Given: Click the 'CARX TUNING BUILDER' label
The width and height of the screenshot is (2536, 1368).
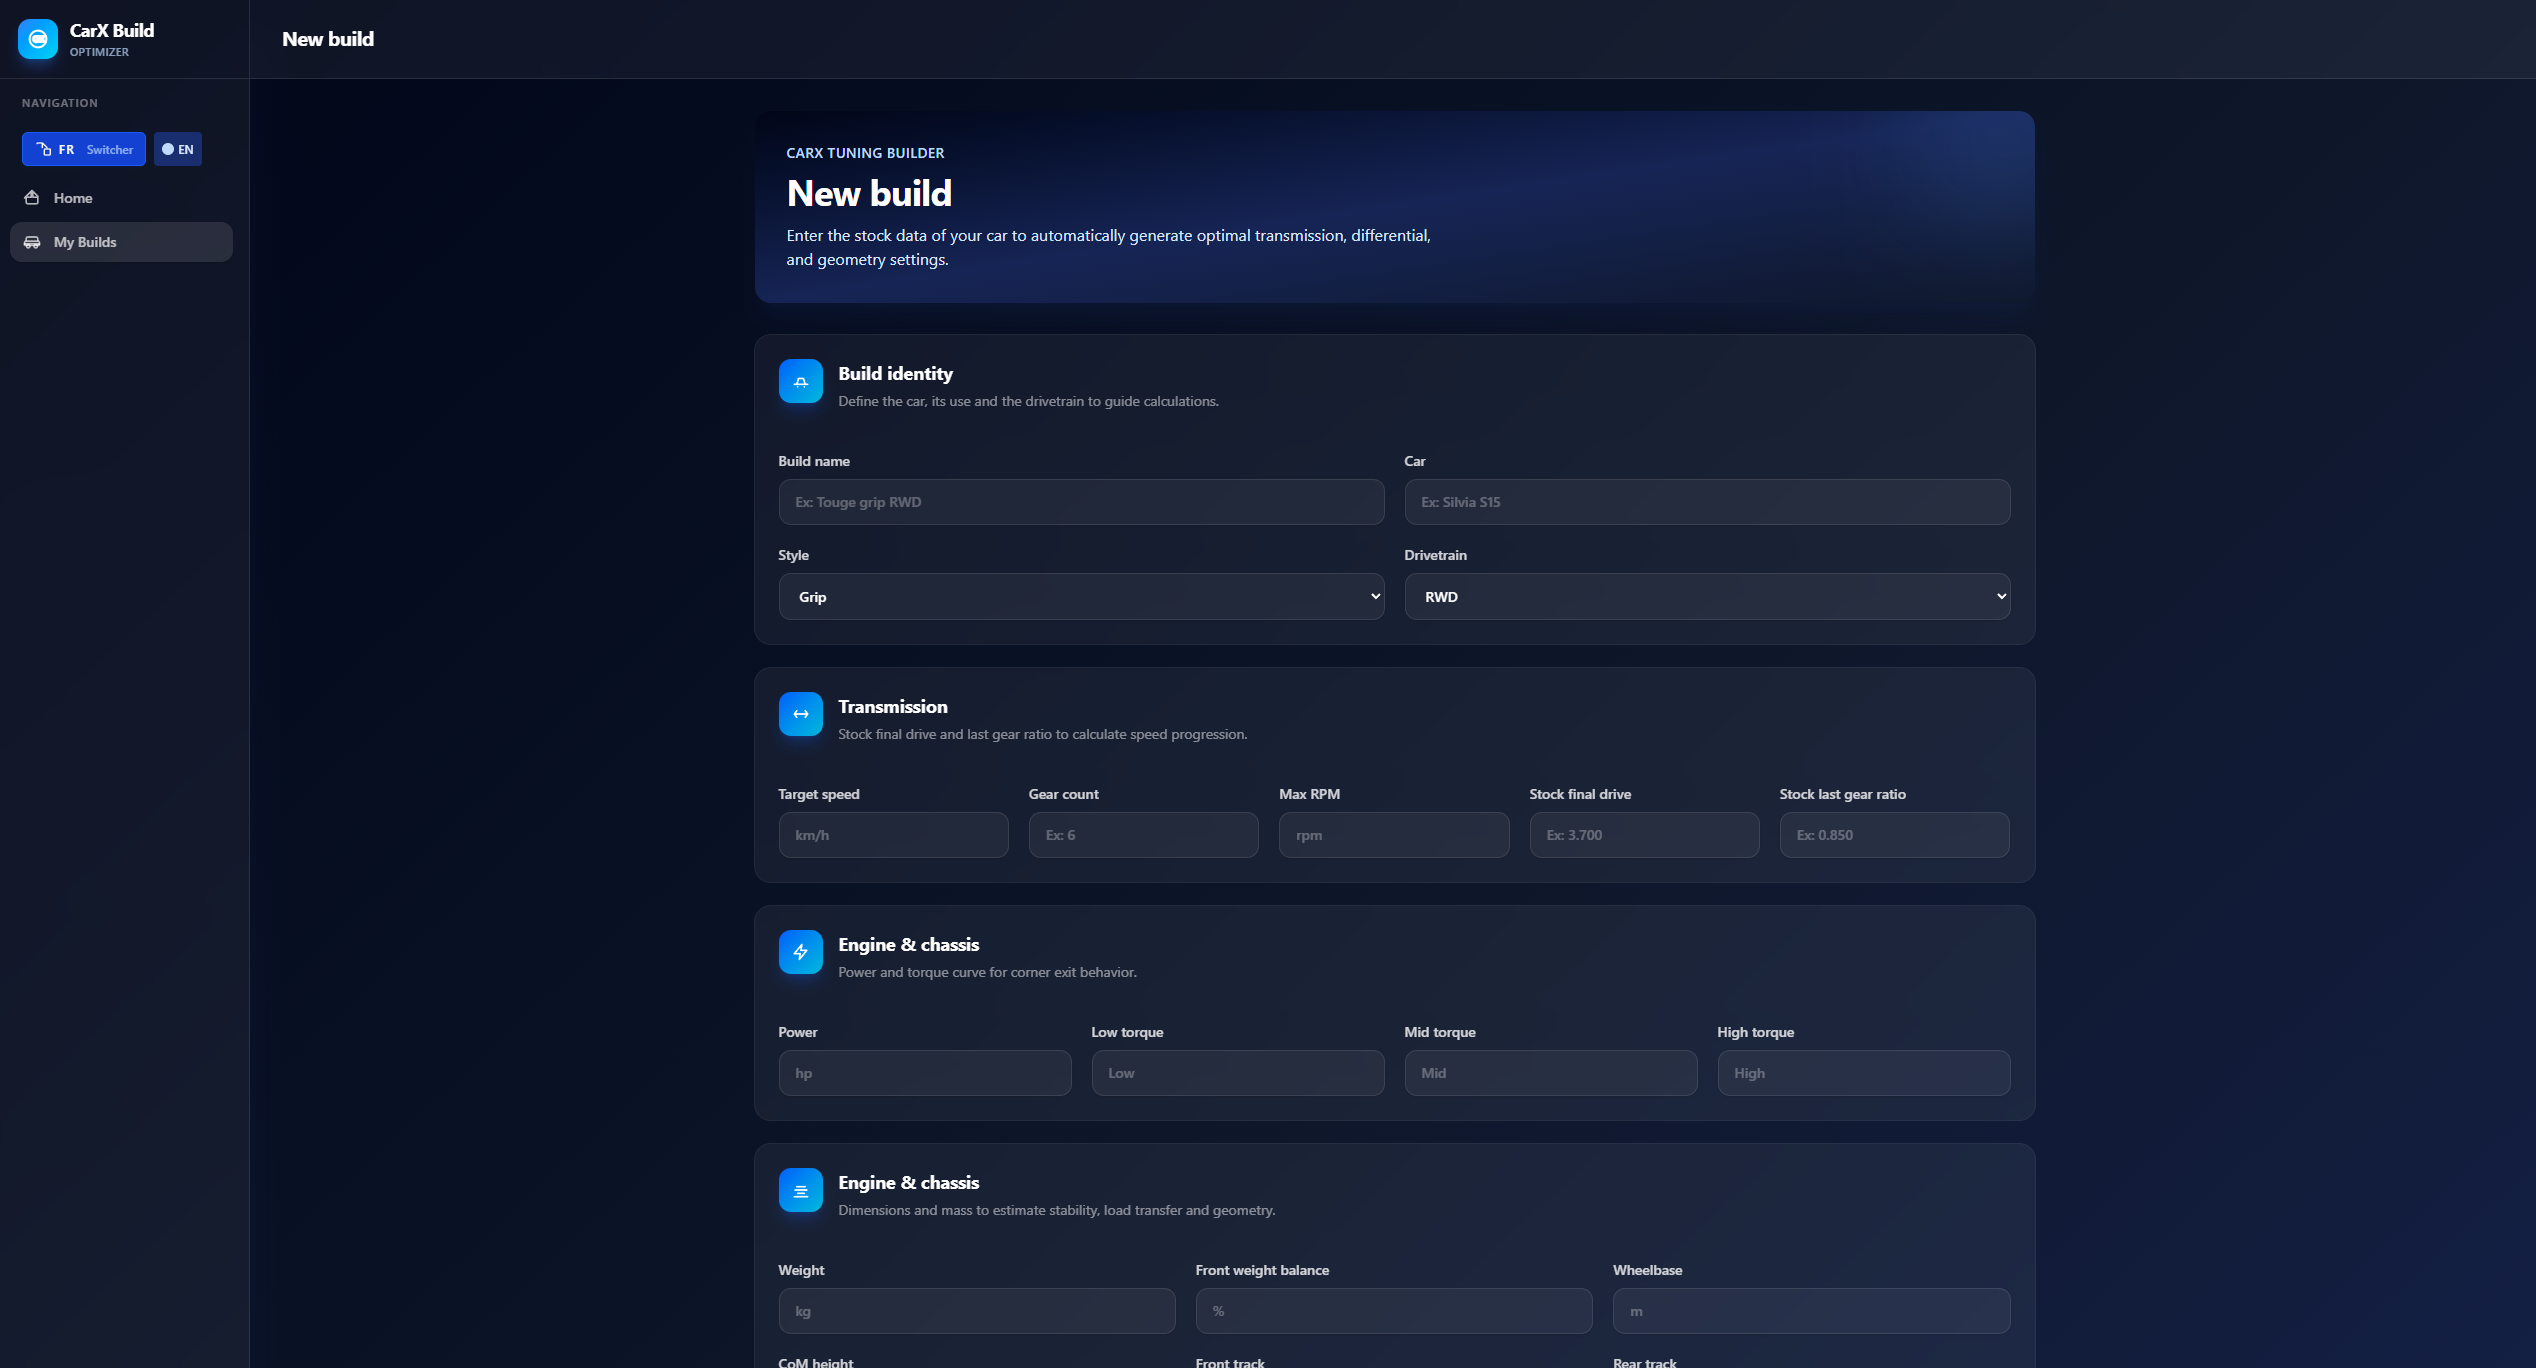Looking at the screenshot, I should [865, 153].
